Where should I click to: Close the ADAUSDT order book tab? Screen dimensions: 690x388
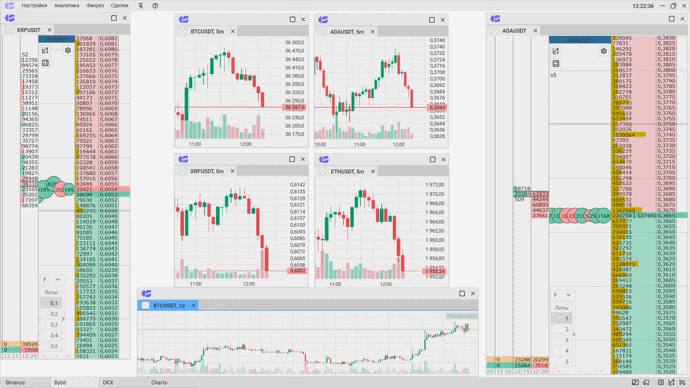pyautogui.click(x=535, y=31)
